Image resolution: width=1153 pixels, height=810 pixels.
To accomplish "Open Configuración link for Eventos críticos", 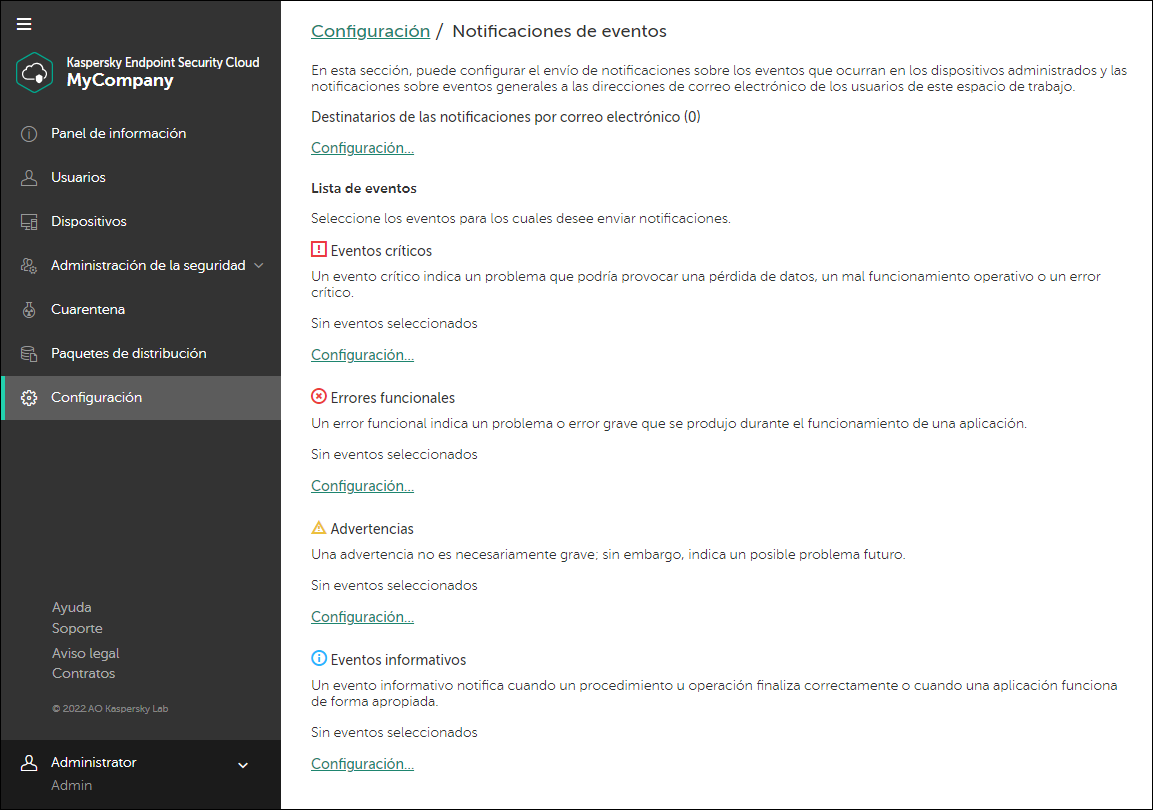I will [362, 355].
